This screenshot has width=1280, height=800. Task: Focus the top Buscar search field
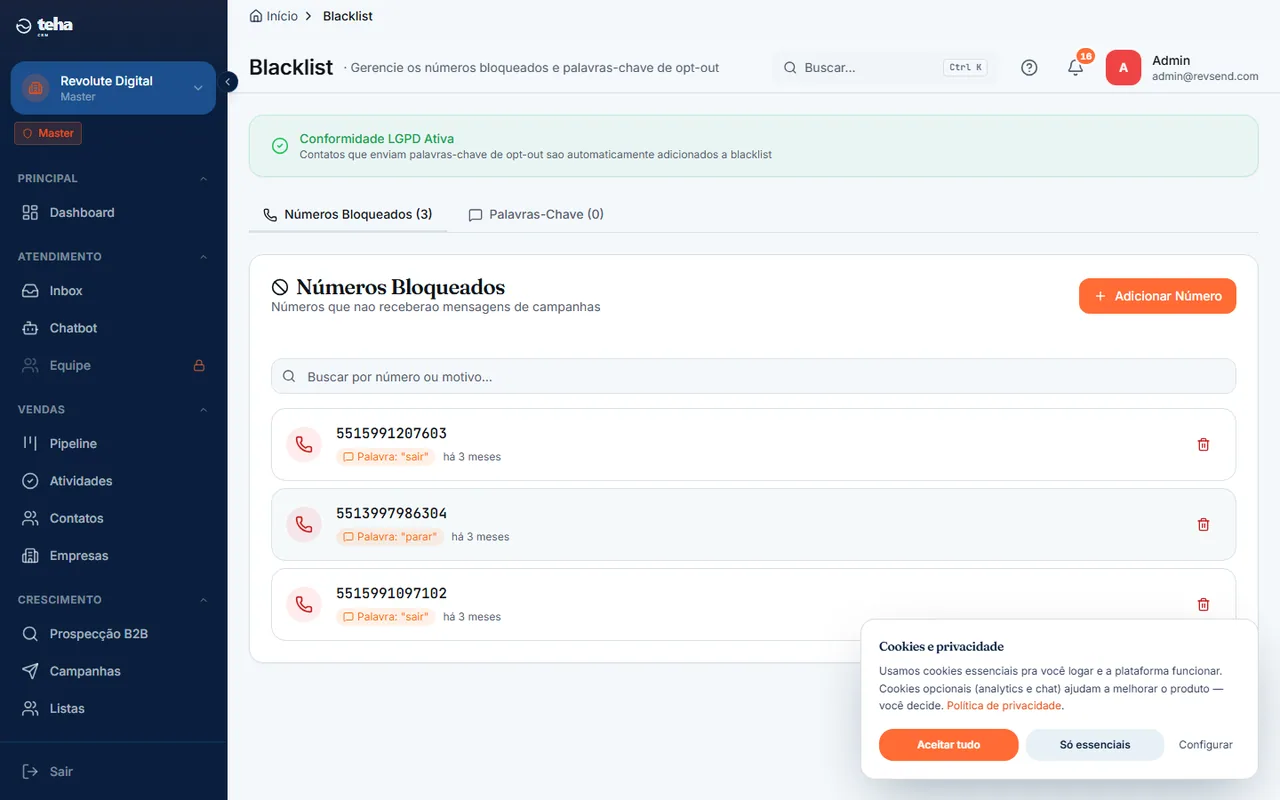[884, 67]
